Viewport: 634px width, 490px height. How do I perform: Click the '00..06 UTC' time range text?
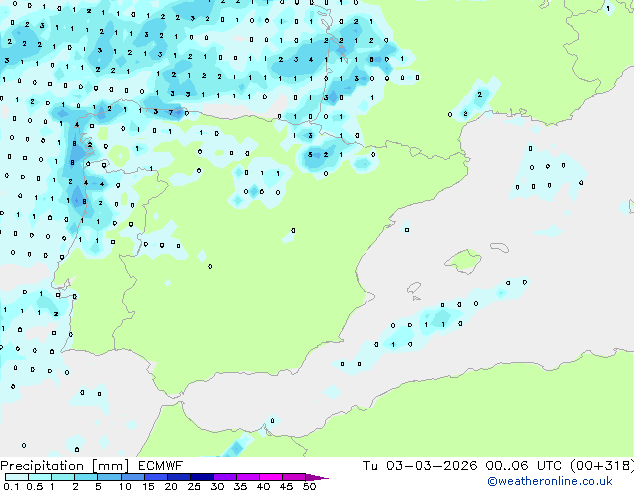coord(524,466)
